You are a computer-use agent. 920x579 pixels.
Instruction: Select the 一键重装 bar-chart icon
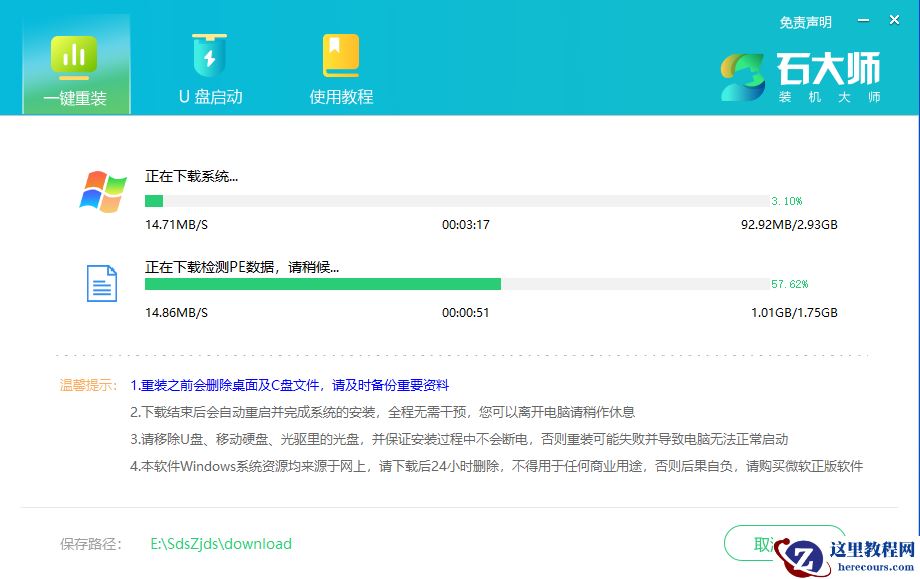tap(75, 55)
